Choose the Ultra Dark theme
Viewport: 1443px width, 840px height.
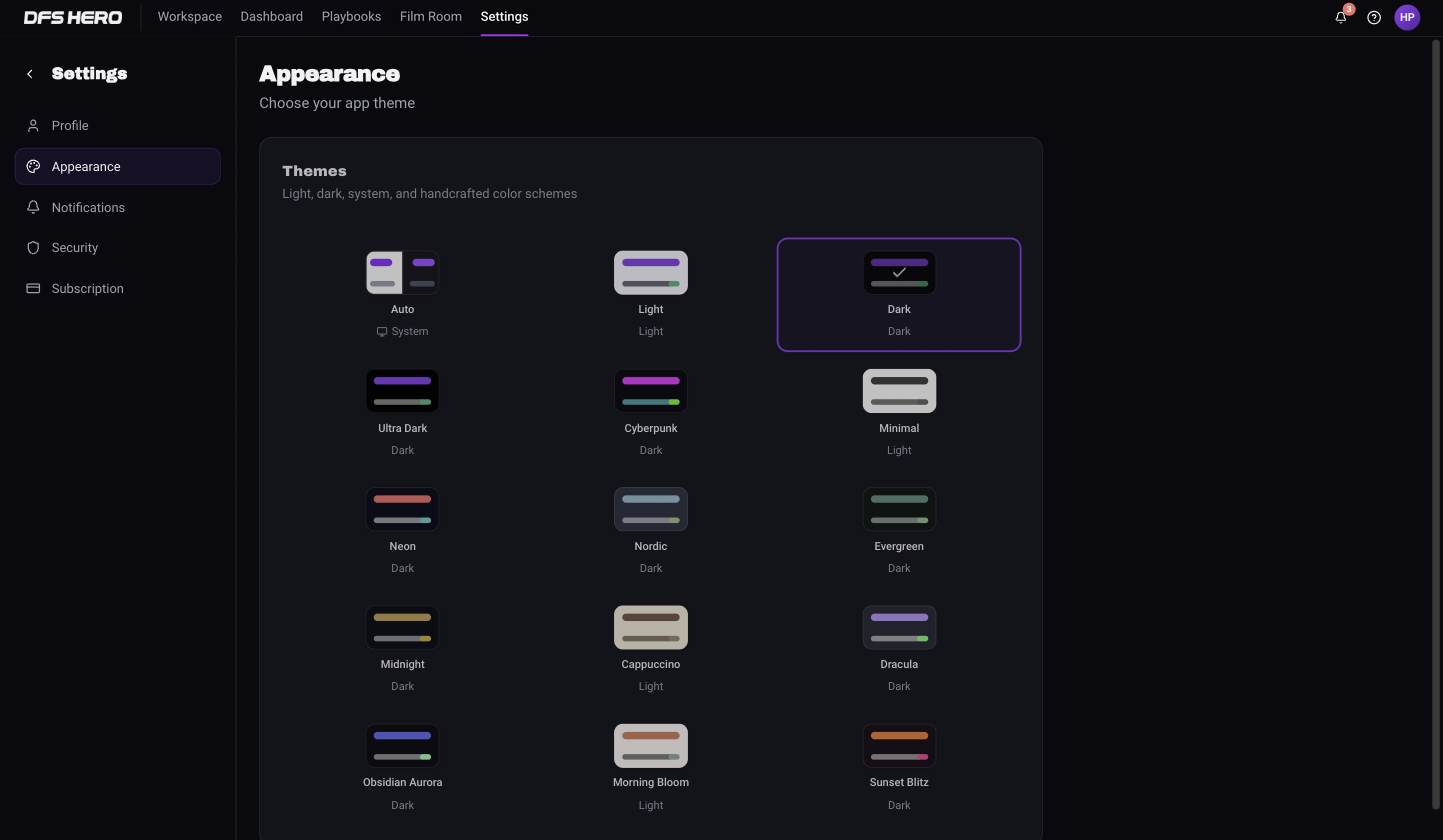point(402,413)
